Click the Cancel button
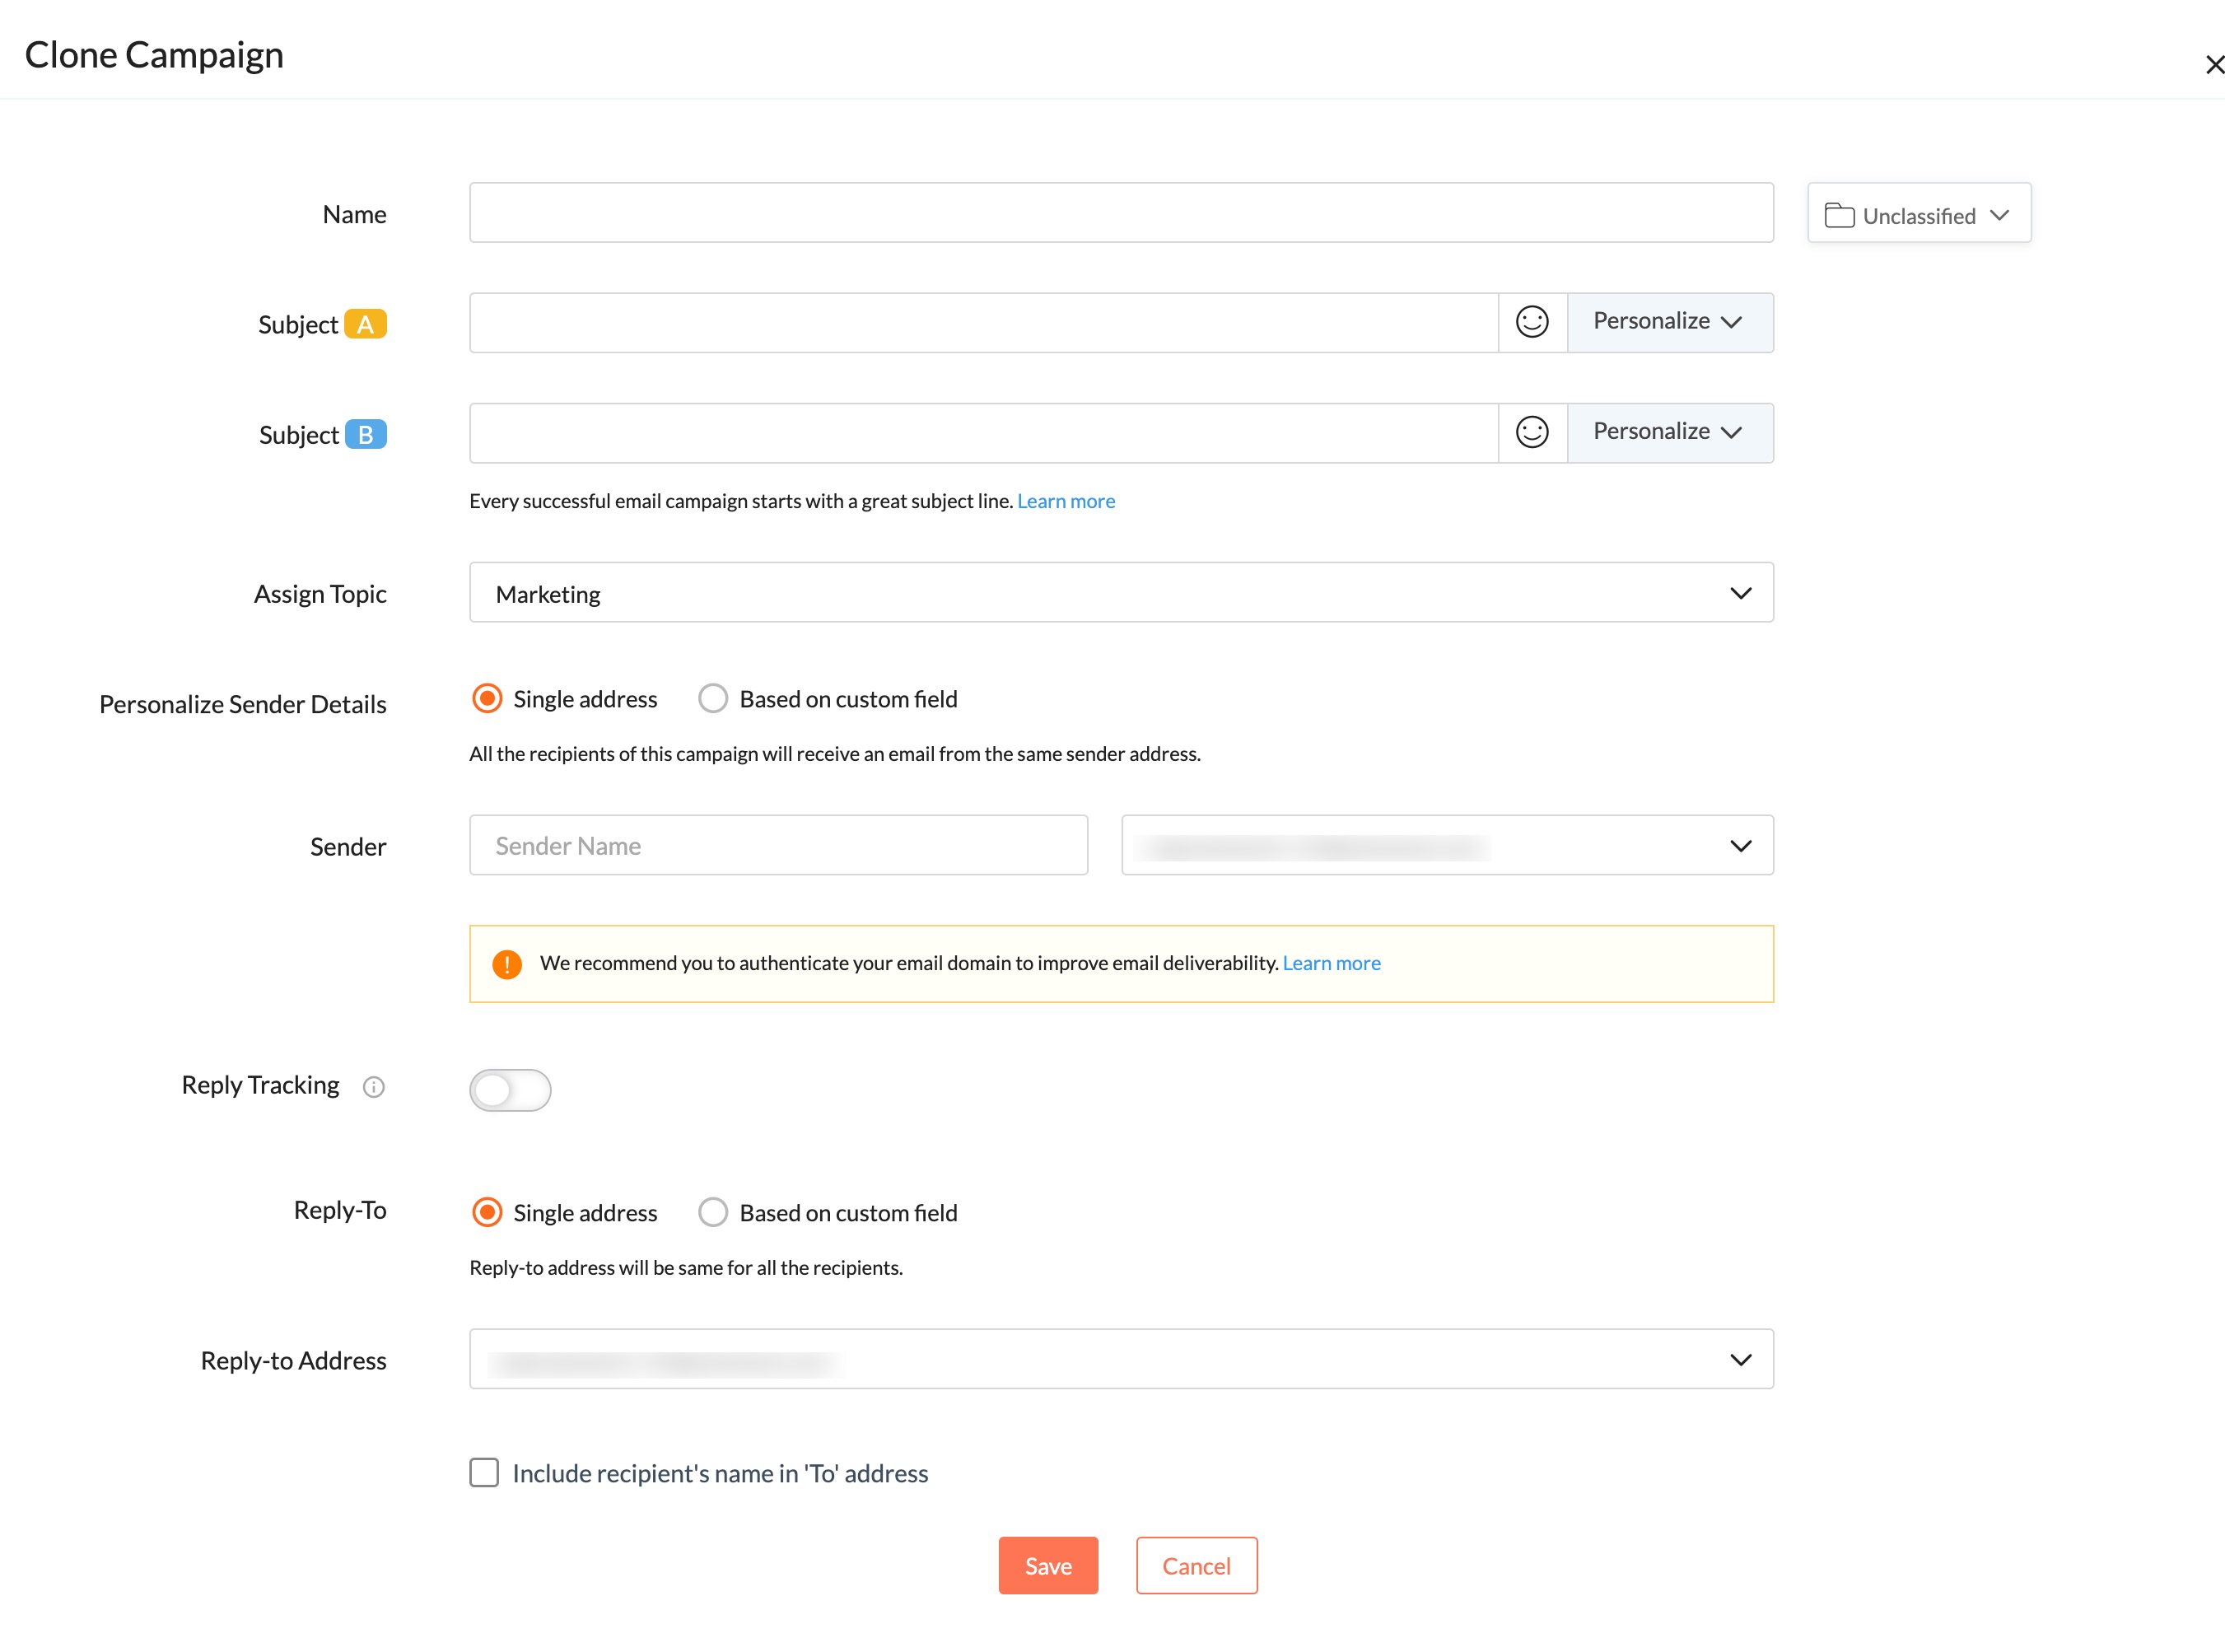Image resolution: width=2225 pixels, height=1652 pixels. [x=1195, y=1565]
